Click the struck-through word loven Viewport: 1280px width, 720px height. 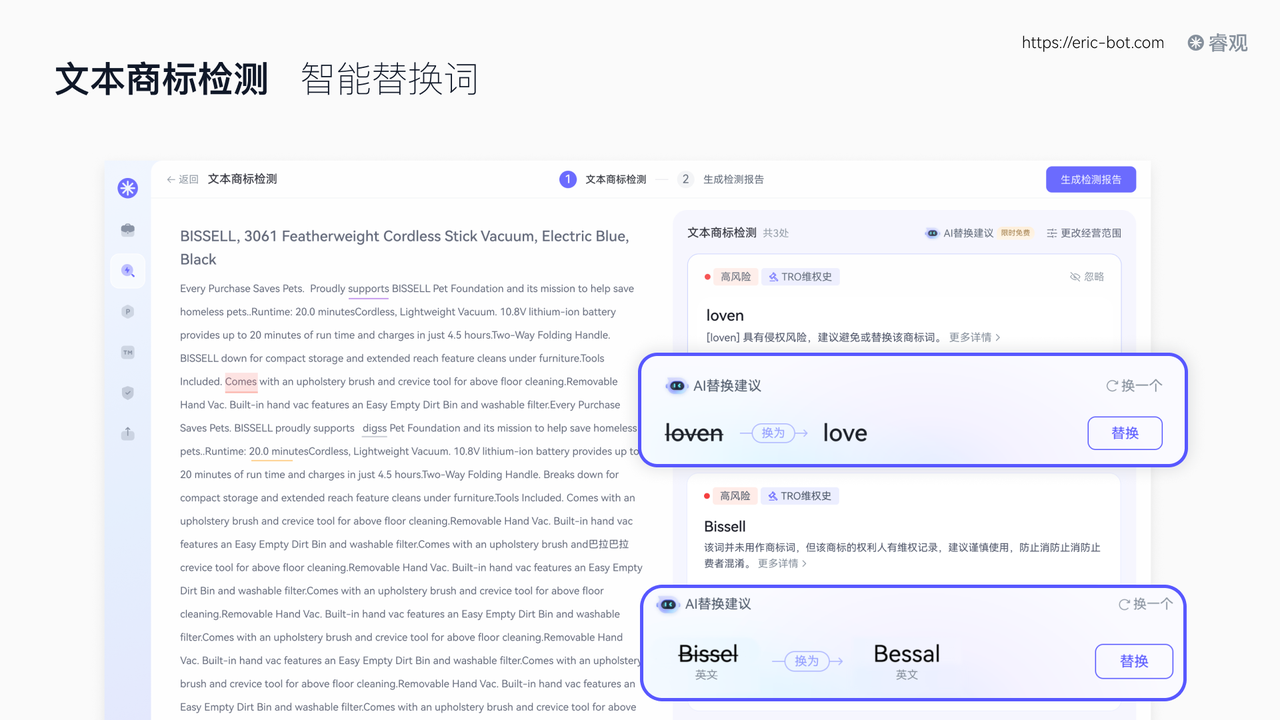(694, 433)
